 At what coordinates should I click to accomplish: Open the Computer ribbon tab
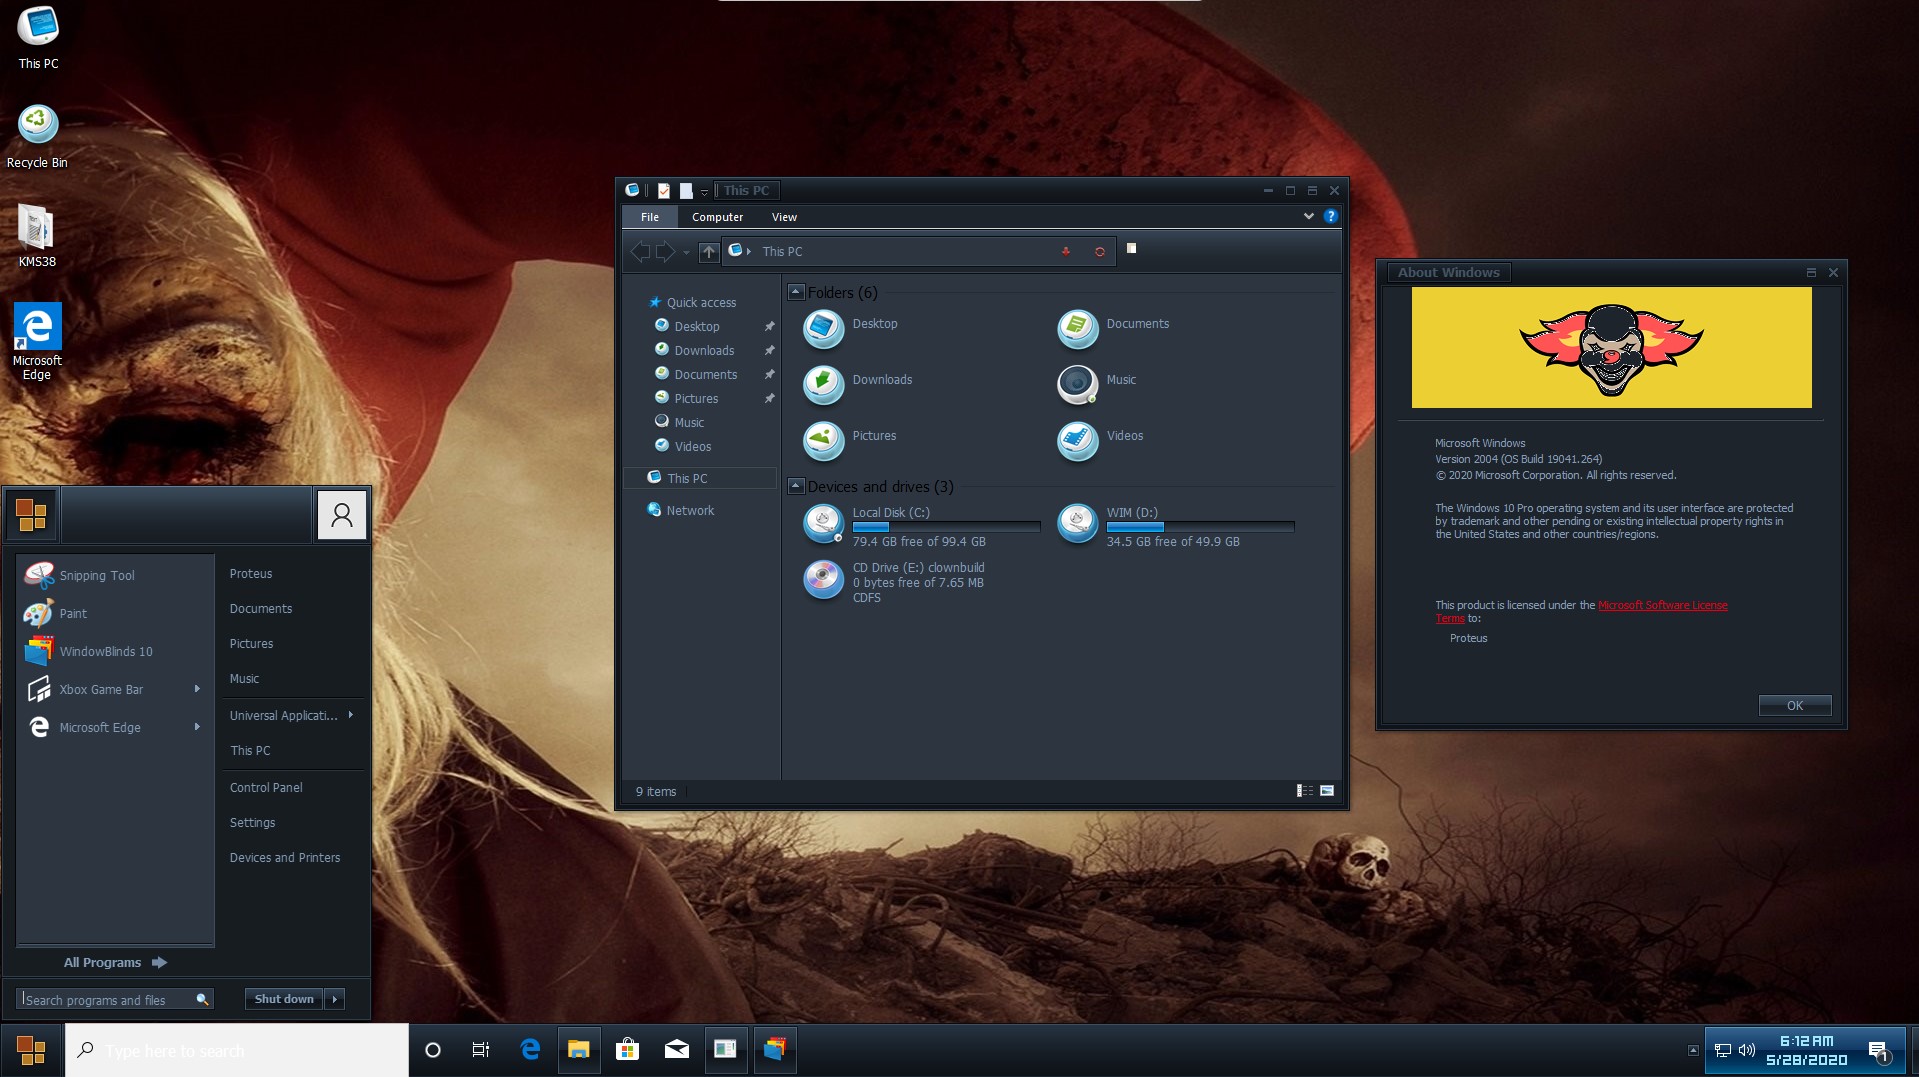(717, 217)
